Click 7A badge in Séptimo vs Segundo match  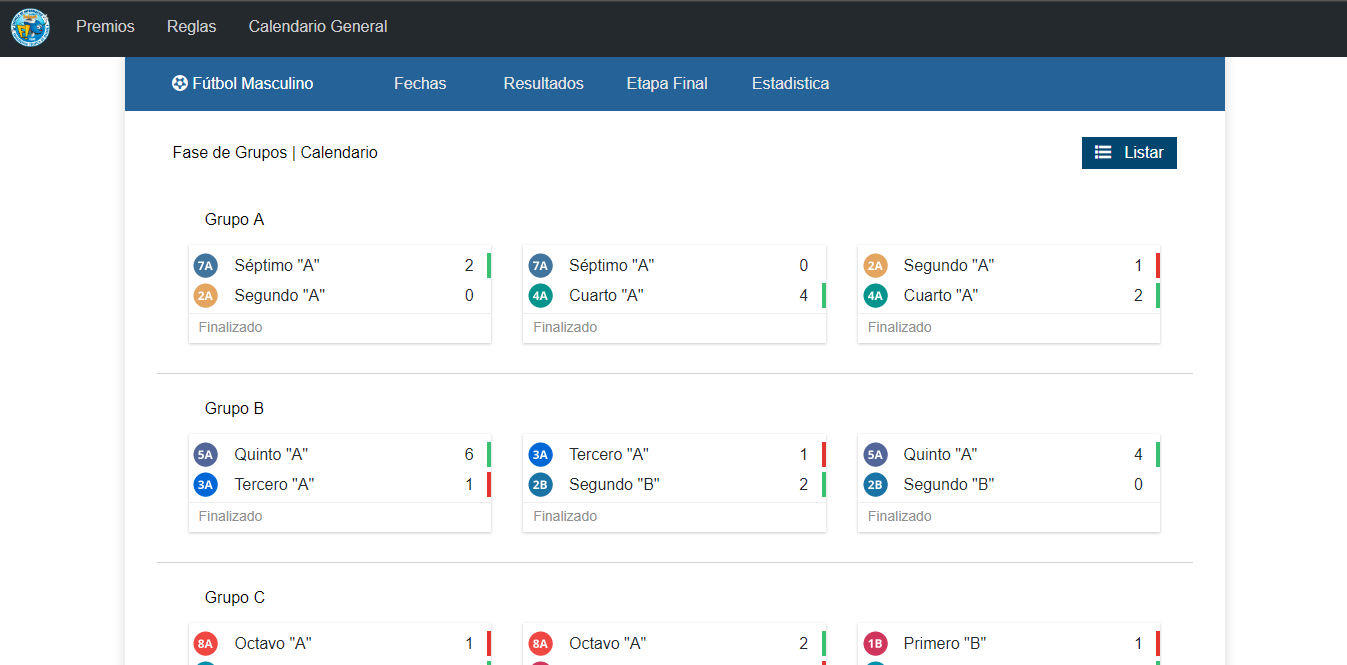(x=206, y=266)
